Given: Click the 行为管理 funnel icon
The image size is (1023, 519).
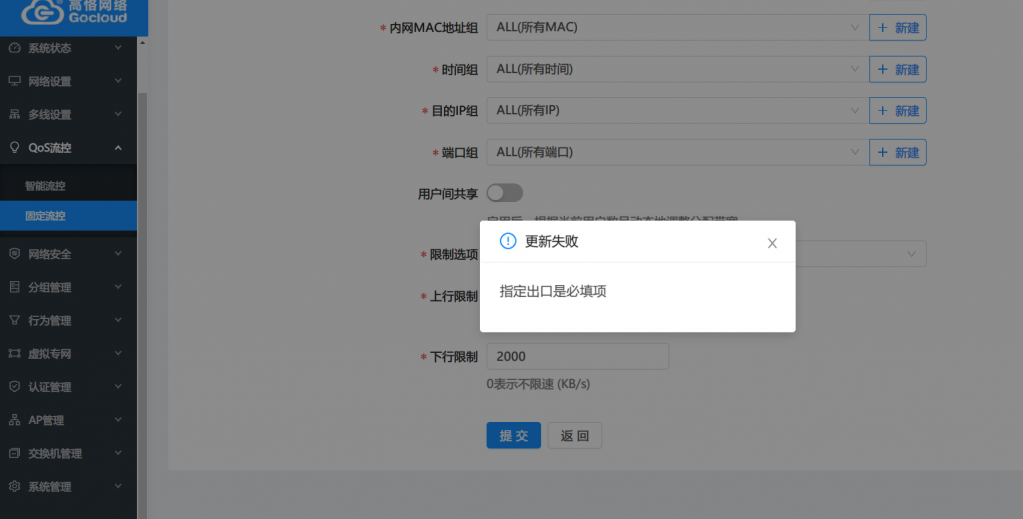Looking at the screenshot, I should coord(14,321).
